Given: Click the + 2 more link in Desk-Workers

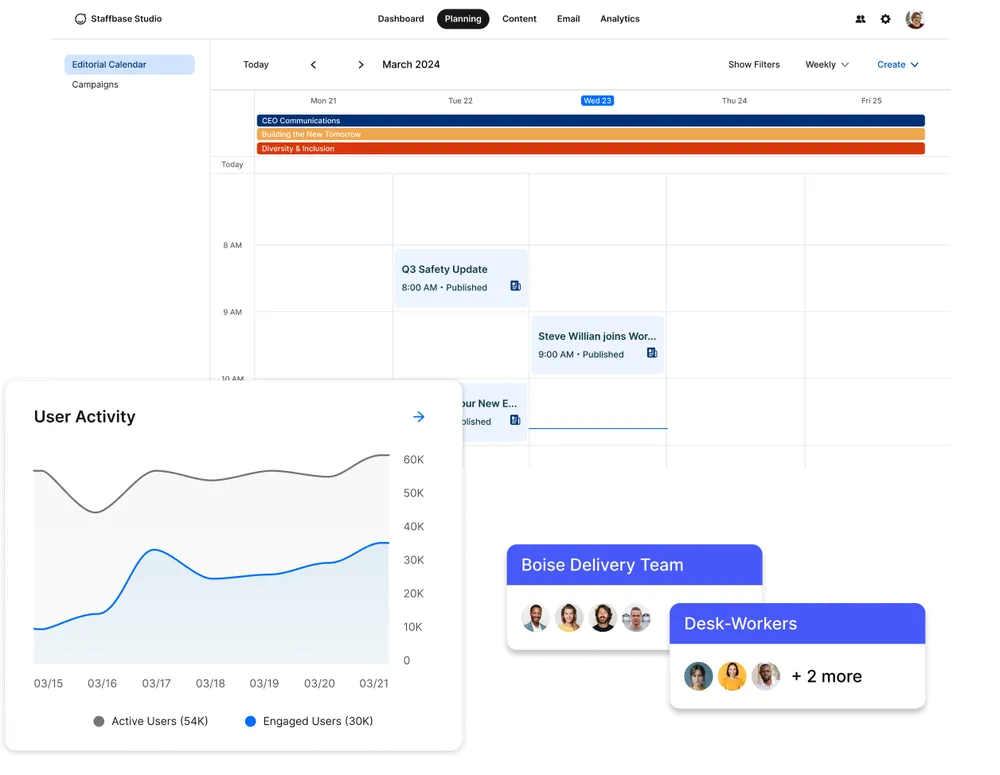Looking at the screenshot, I should [x=827, y=676].
